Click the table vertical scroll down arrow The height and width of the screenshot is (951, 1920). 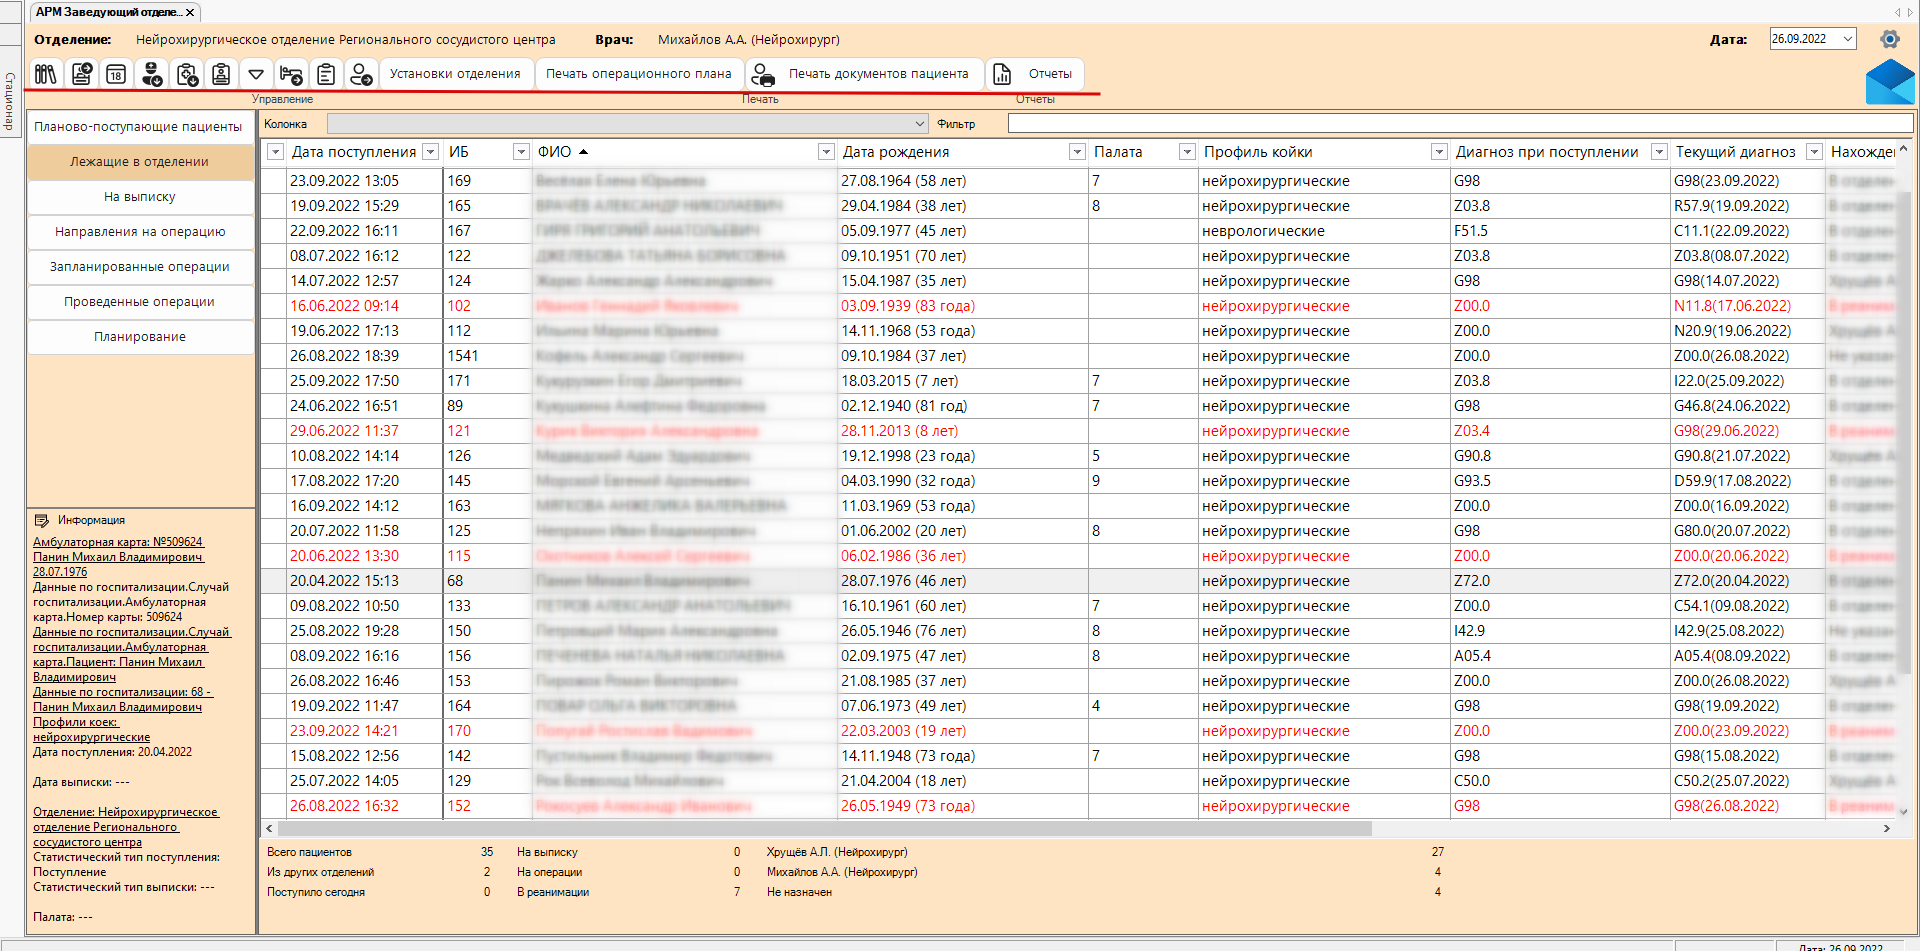(1903, 811)
